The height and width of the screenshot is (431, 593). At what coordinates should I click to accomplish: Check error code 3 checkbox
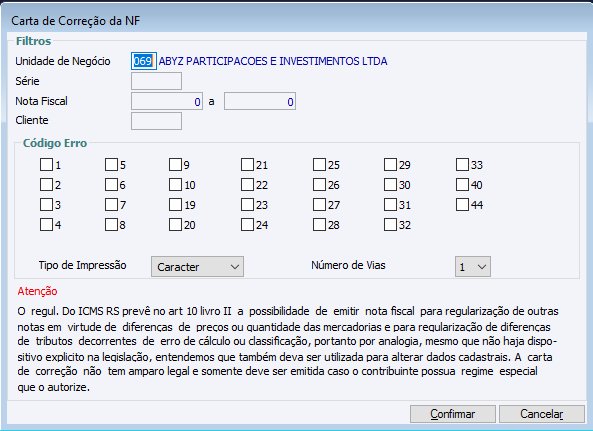pyautogui.click(x=47, y=205)
